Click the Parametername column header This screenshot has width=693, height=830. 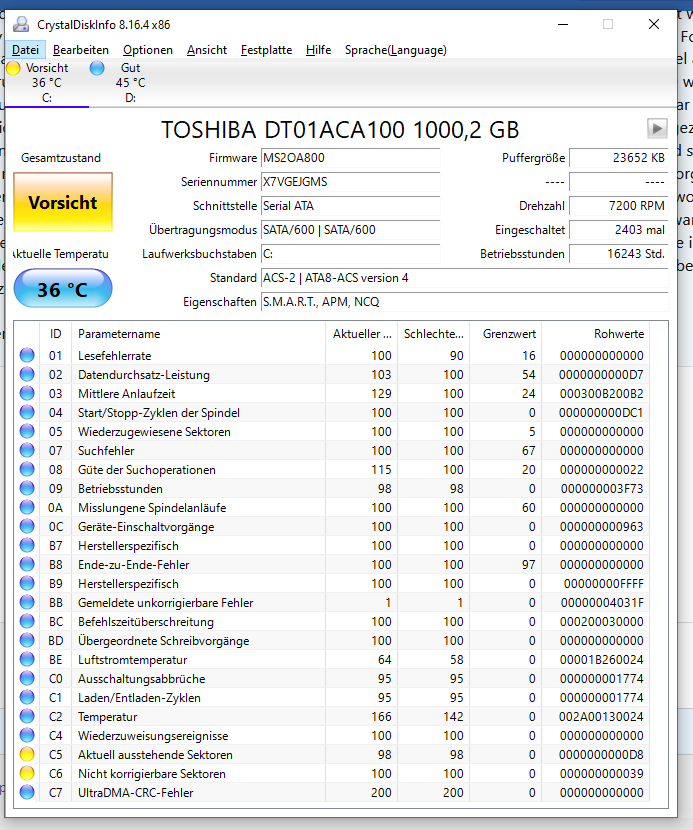[x=198, y=334]
